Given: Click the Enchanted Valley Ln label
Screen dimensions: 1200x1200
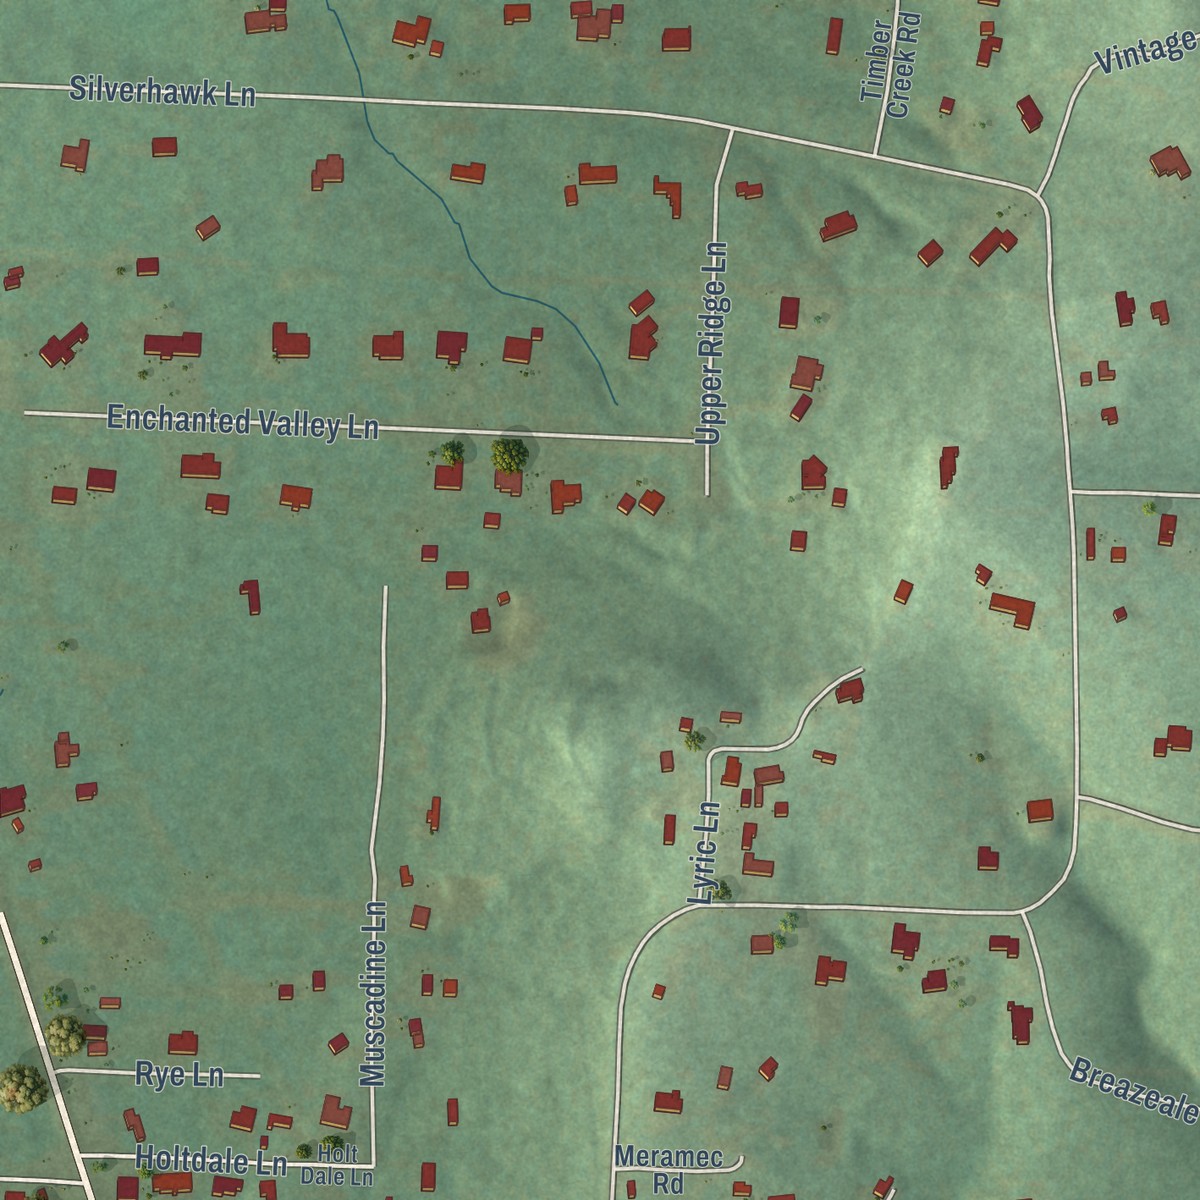Looking at the screenshot, I should (243, 422).
